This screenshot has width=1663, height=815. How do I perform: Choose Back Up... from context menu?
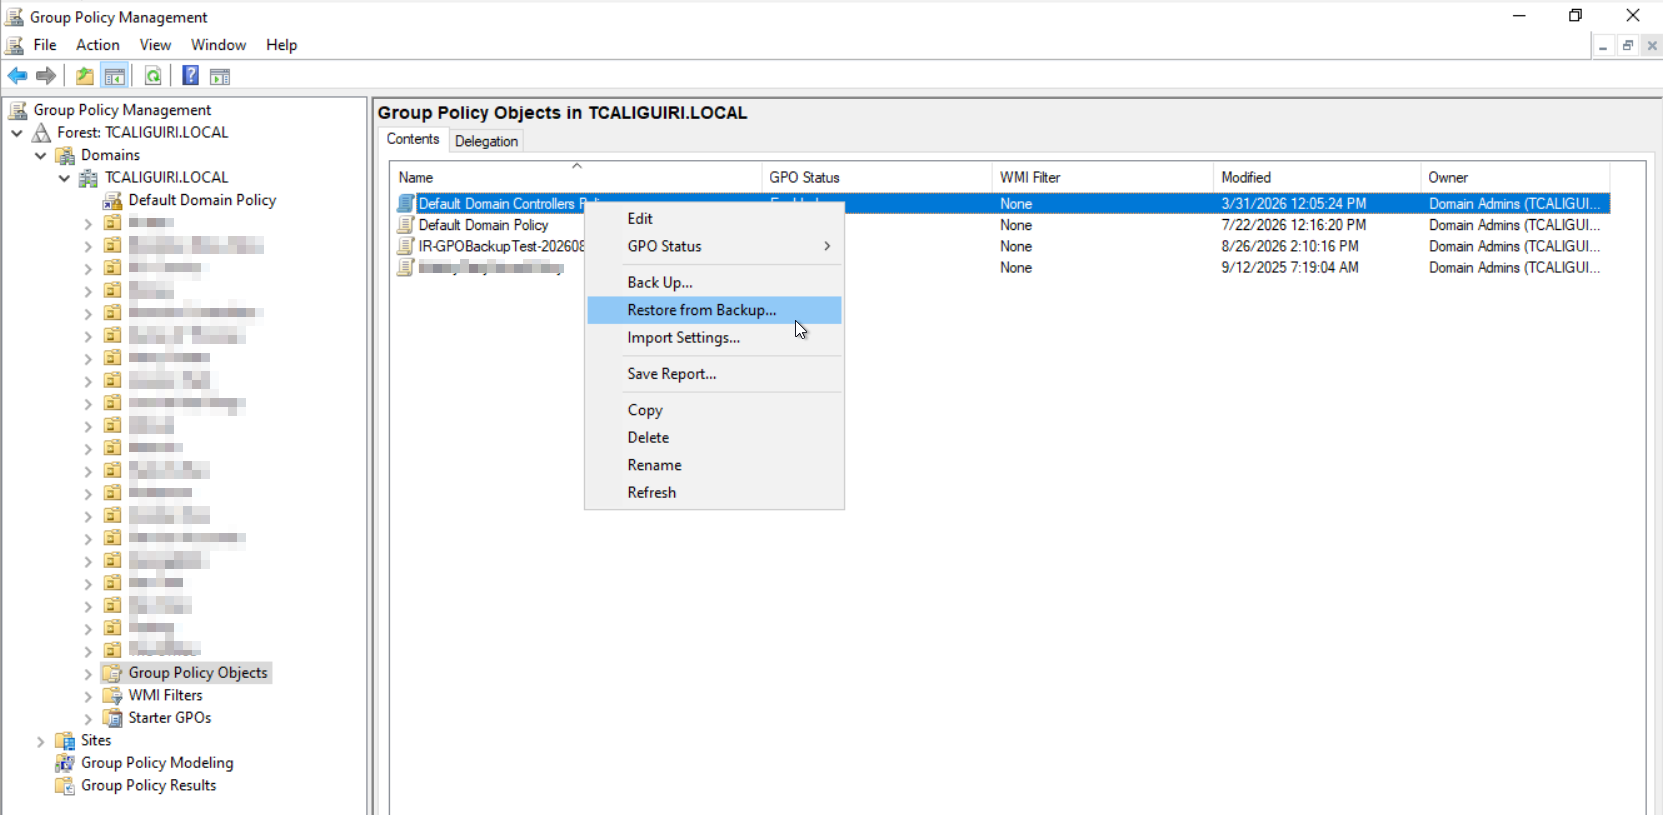[x=714, y=282]
